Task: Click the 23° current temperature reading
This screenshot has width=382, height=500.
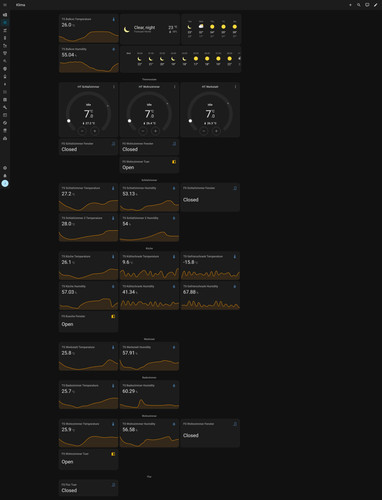Action: pyautogui.click(x=172, y=28)
